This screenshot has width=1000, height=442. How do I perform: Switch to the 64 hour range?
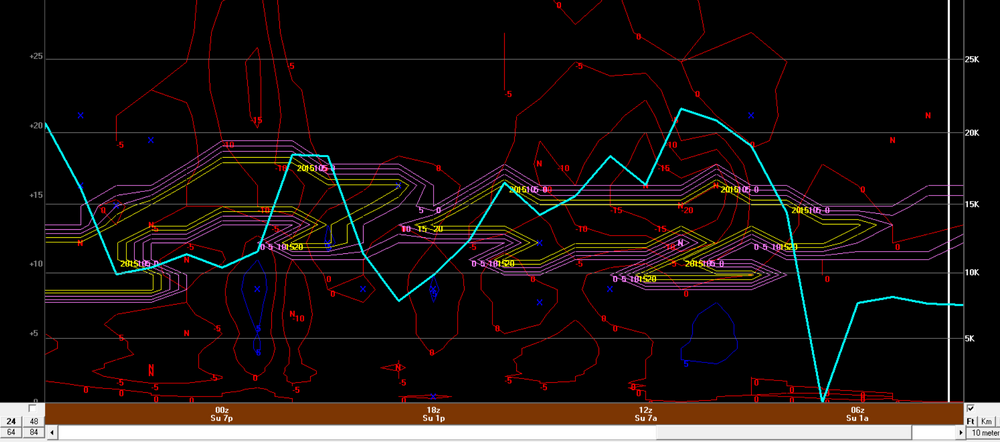(x=11, y=433)
